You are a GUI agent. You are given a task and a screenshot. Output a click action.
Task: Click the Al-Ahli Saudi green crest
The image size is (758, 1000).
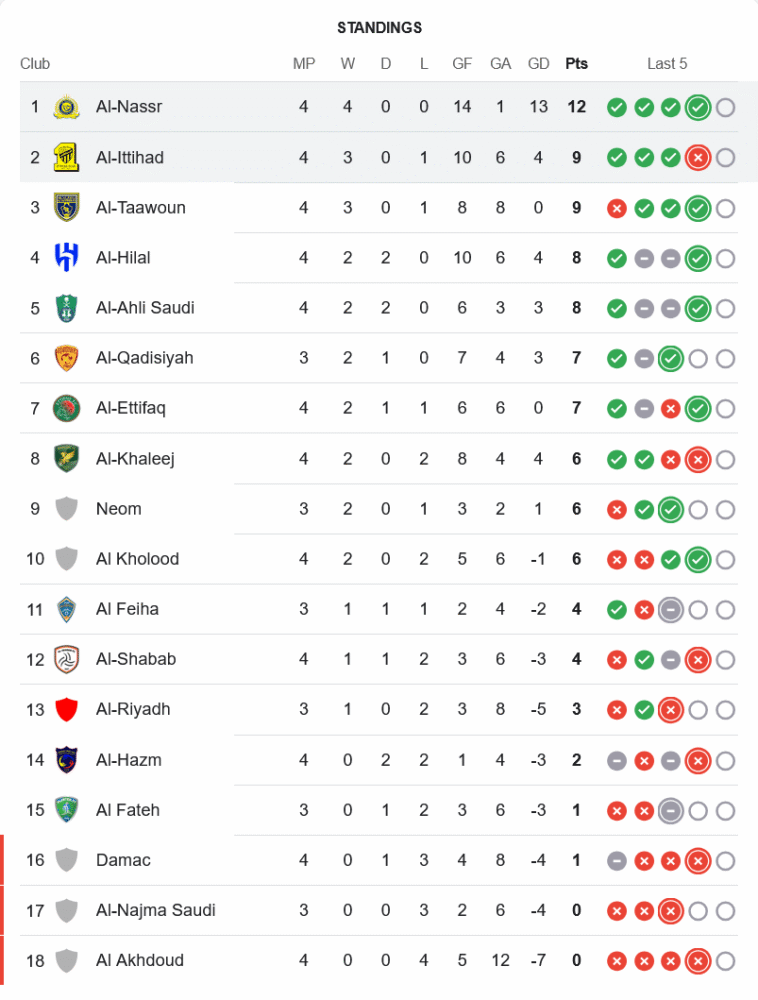click(x=66, y=308)
